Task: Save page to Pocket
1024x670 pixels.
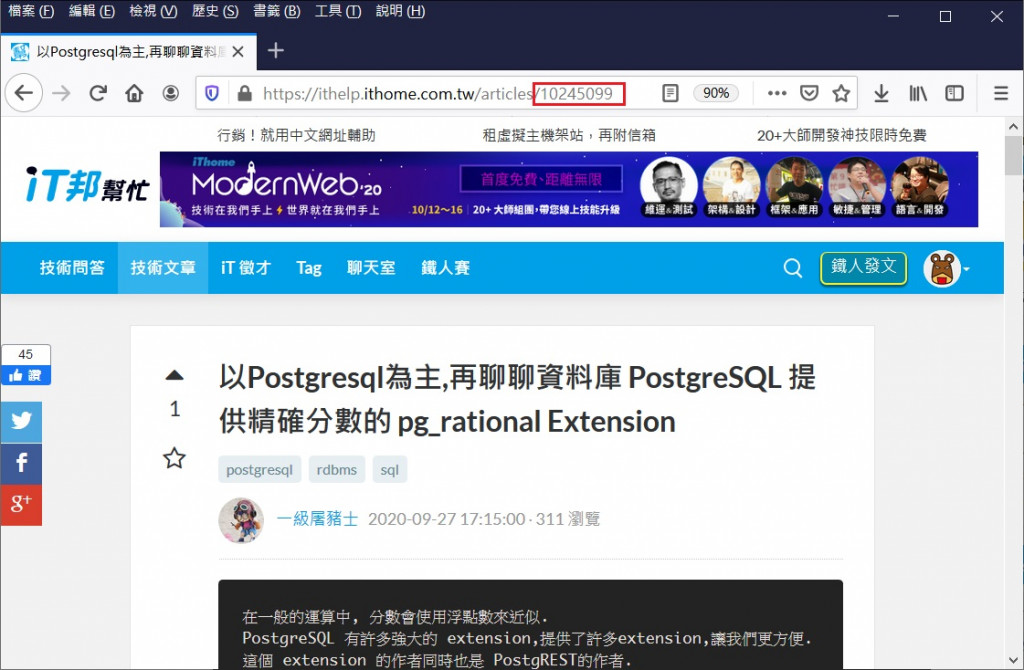Action: pyautogui.click(x=809, y=93)
